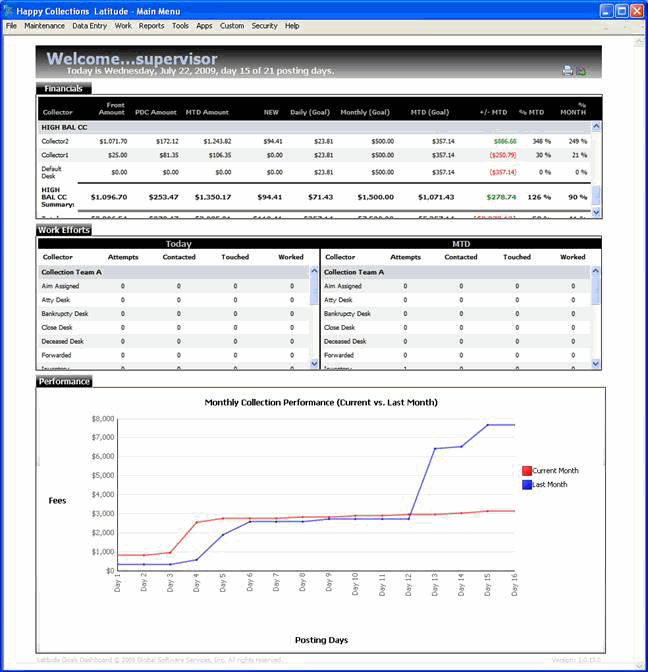Click the Financials section tab label
This screenshot has width=648, height=672.
[x=63, y=88]
